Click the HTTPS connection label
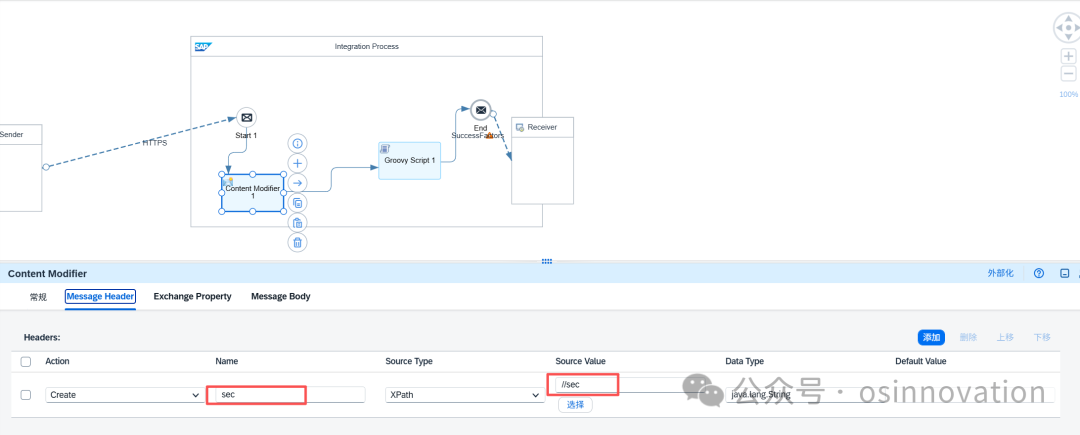The image size is (1080, 435). 155,143
